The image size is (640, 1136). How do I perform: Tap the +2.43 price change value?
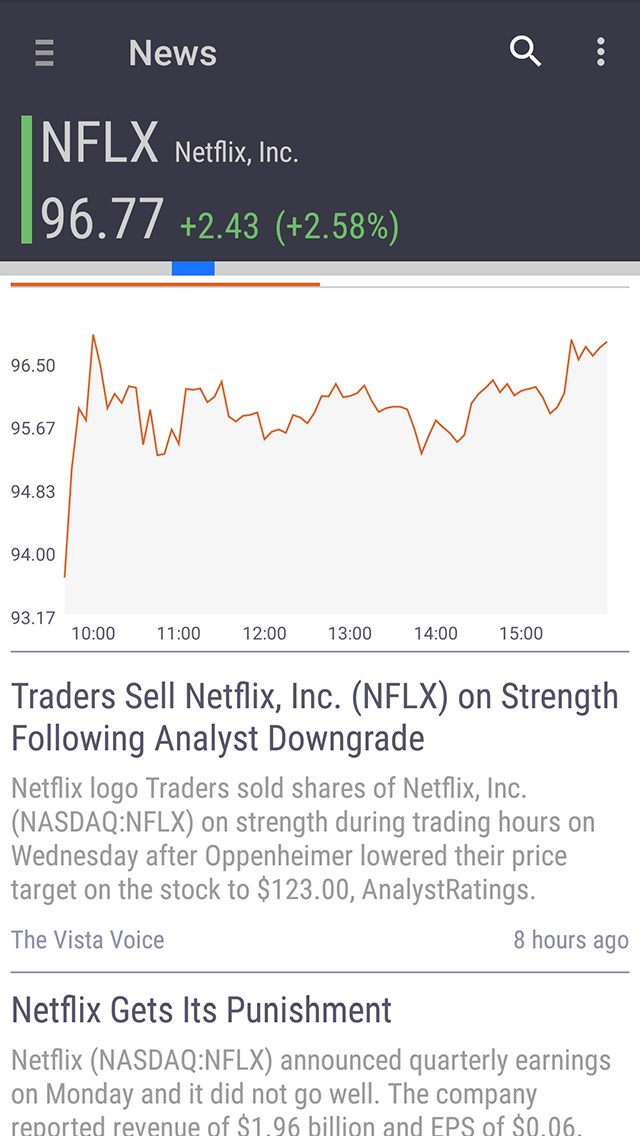click(x=219, y=226)
